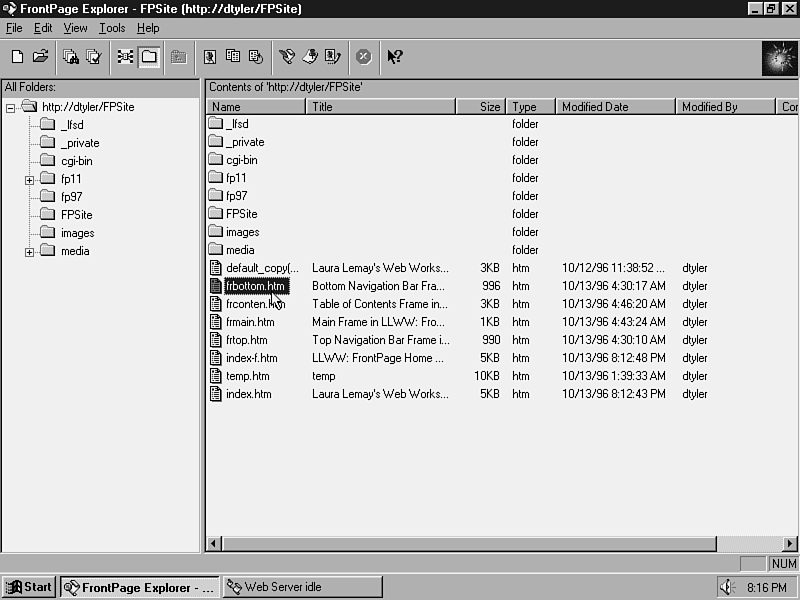Toggle Folder View button

tap(149, 57)
